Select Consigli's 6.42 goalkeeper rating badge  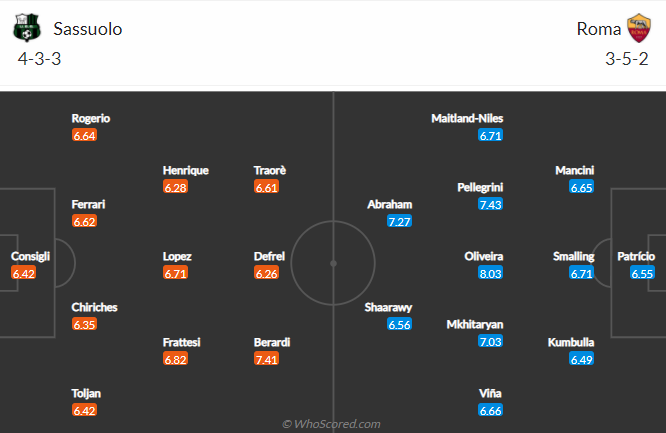pyautogui.click(x=23, y=274)
